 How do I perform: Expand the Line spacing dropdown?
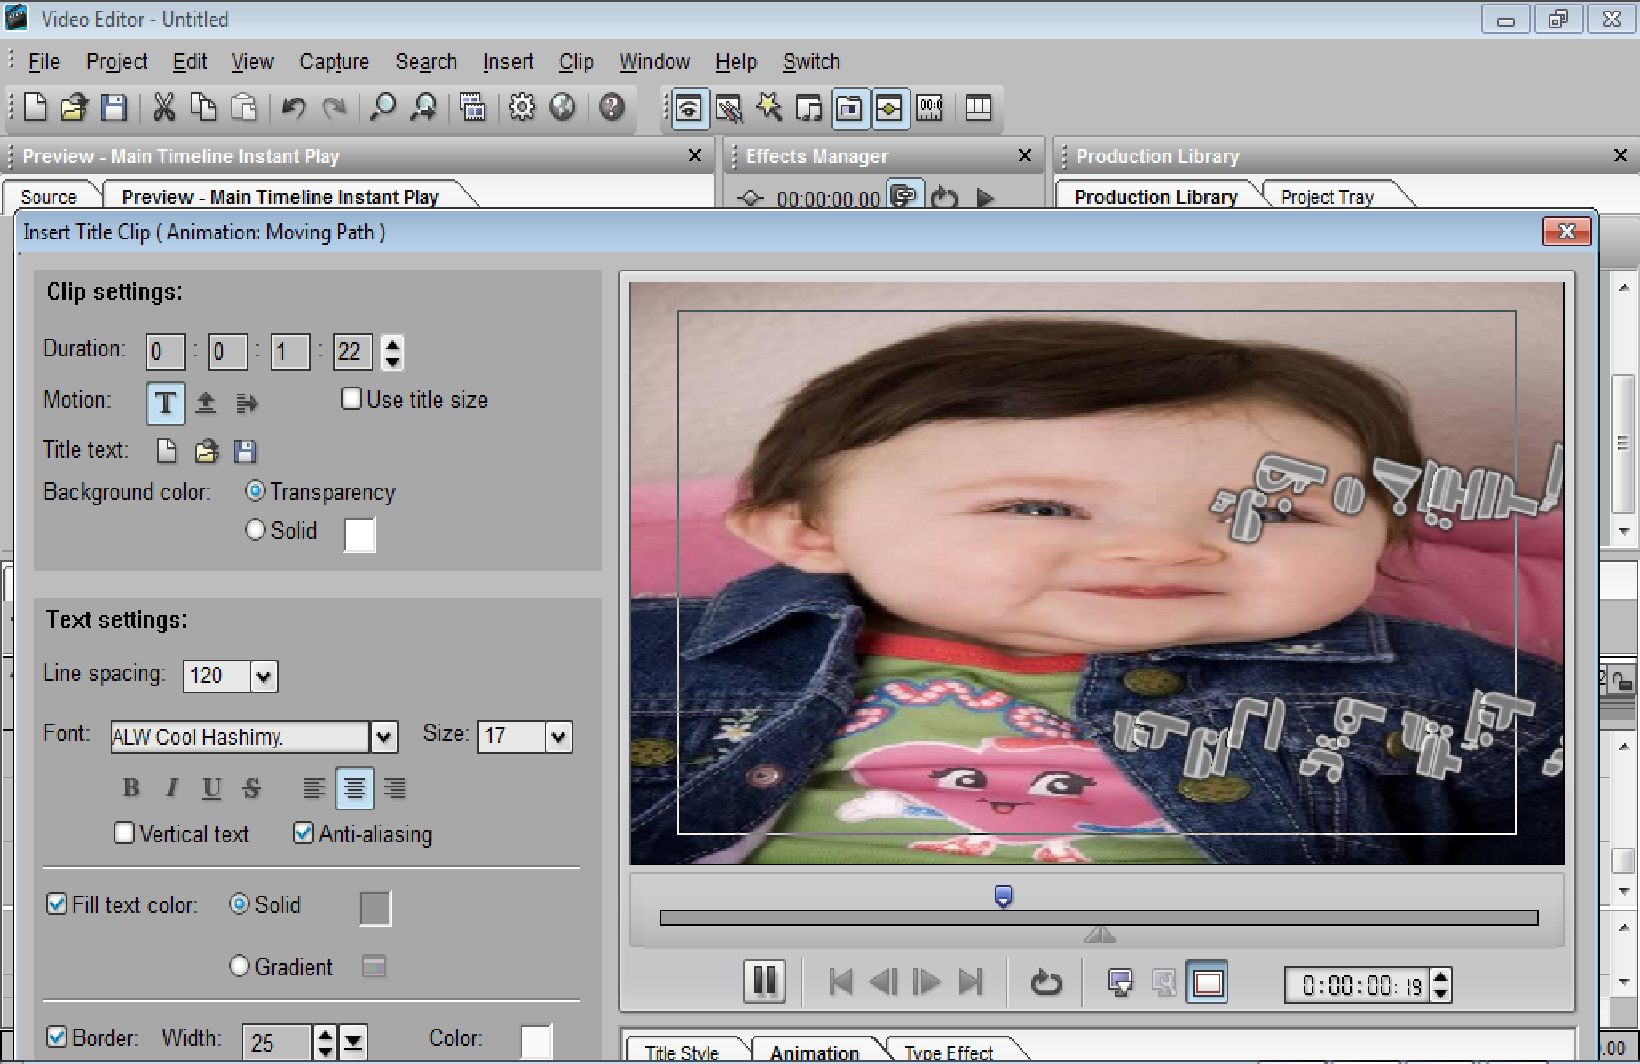(x=263, y=676)
